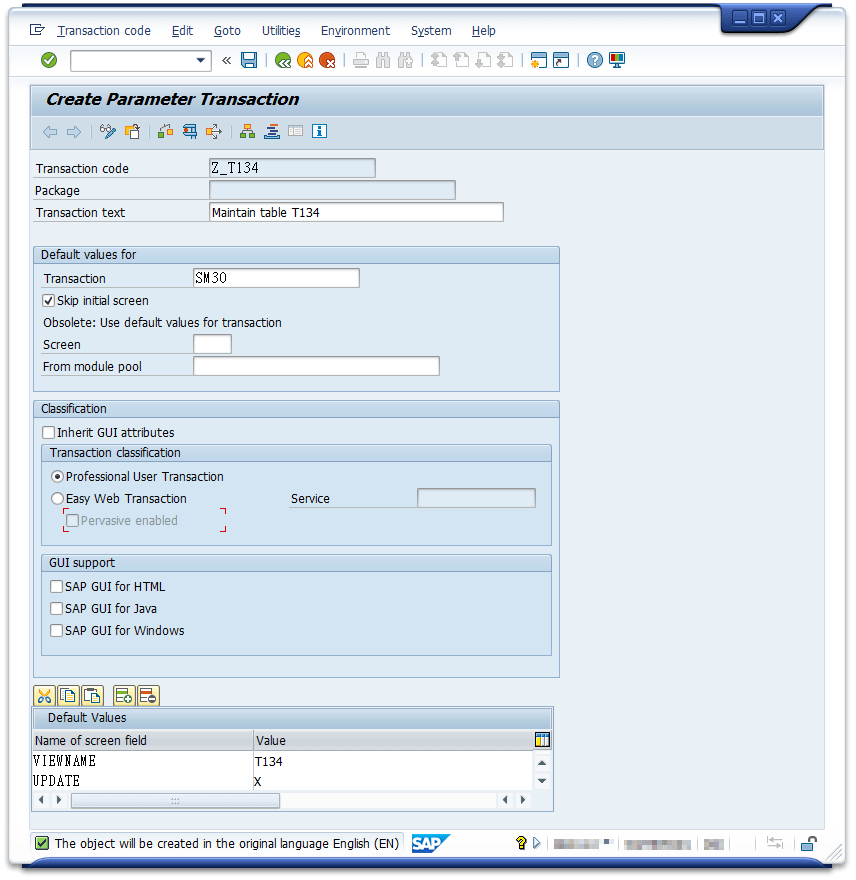
Task: Uncheck Skip initial screen
Action: coord(48,301)
